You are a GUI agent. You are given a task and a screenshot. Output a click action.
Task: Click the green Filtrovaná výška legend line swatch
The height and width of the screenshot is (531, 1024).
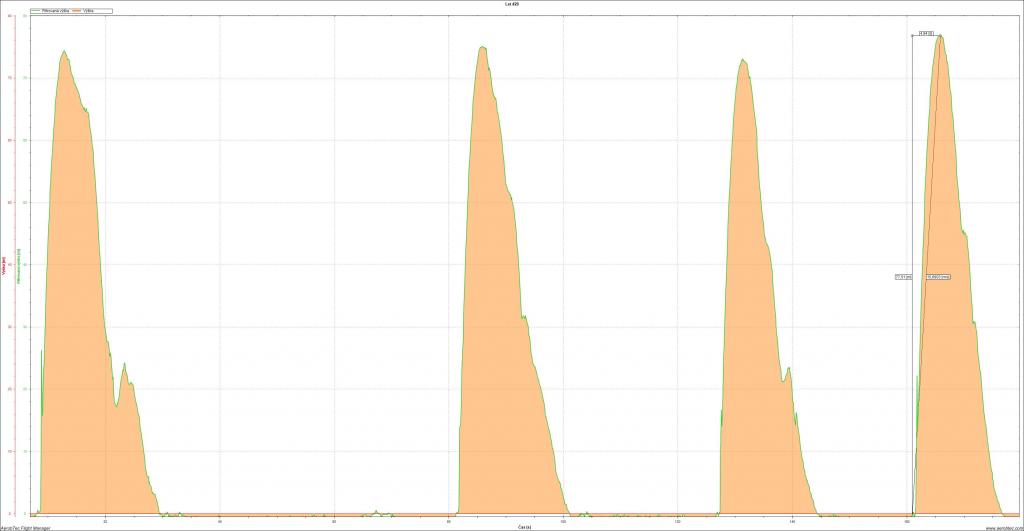click(x=35, y=10)
